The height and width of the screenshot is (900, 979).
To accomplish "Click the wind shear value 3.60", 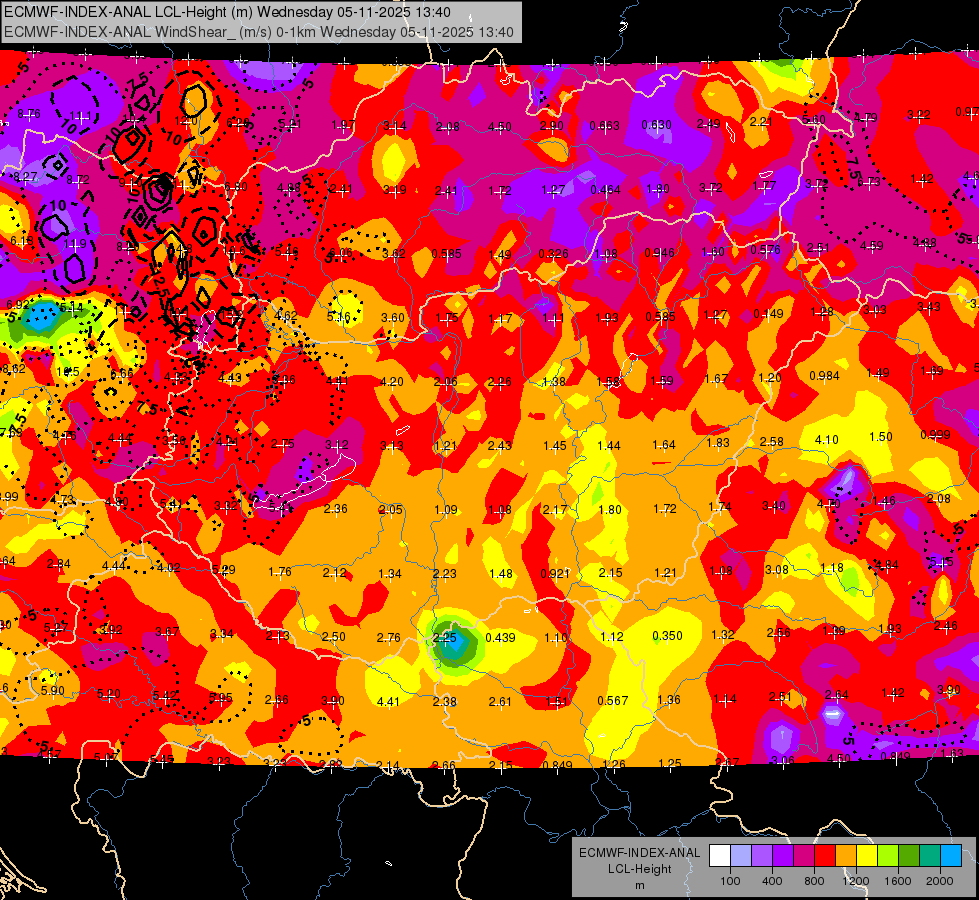I will [x=393, y=318].
